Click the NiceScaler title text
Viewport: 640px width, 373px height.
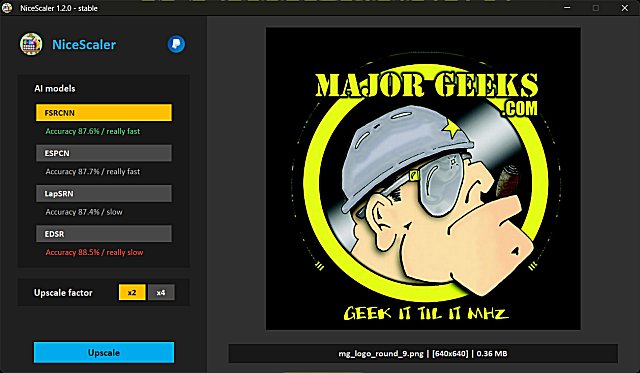coord(84,44)
